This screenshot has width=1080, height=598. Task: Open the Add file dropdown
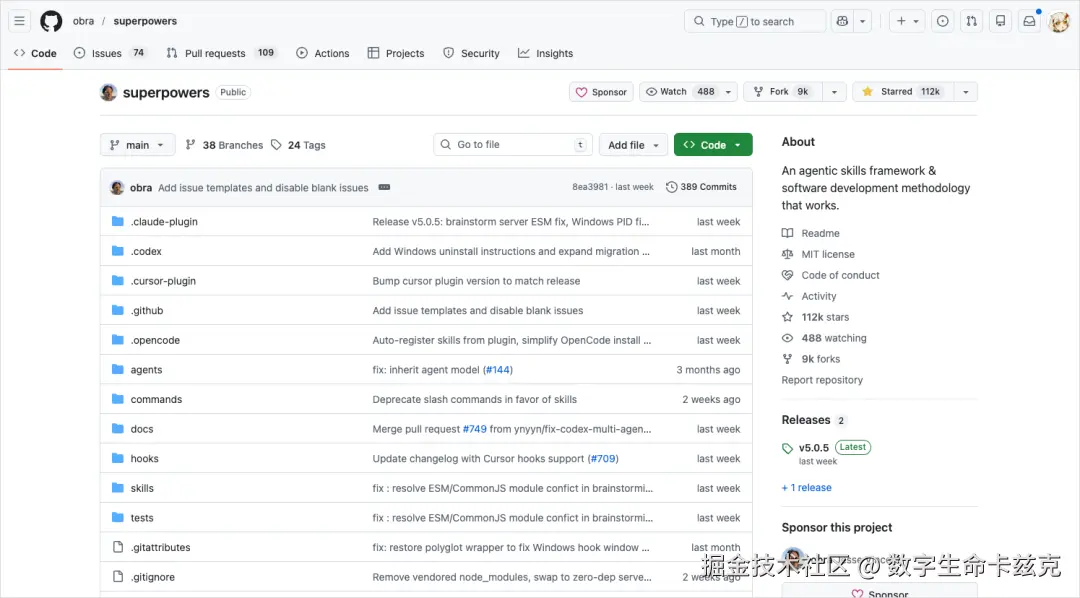[x=633, y=145]
